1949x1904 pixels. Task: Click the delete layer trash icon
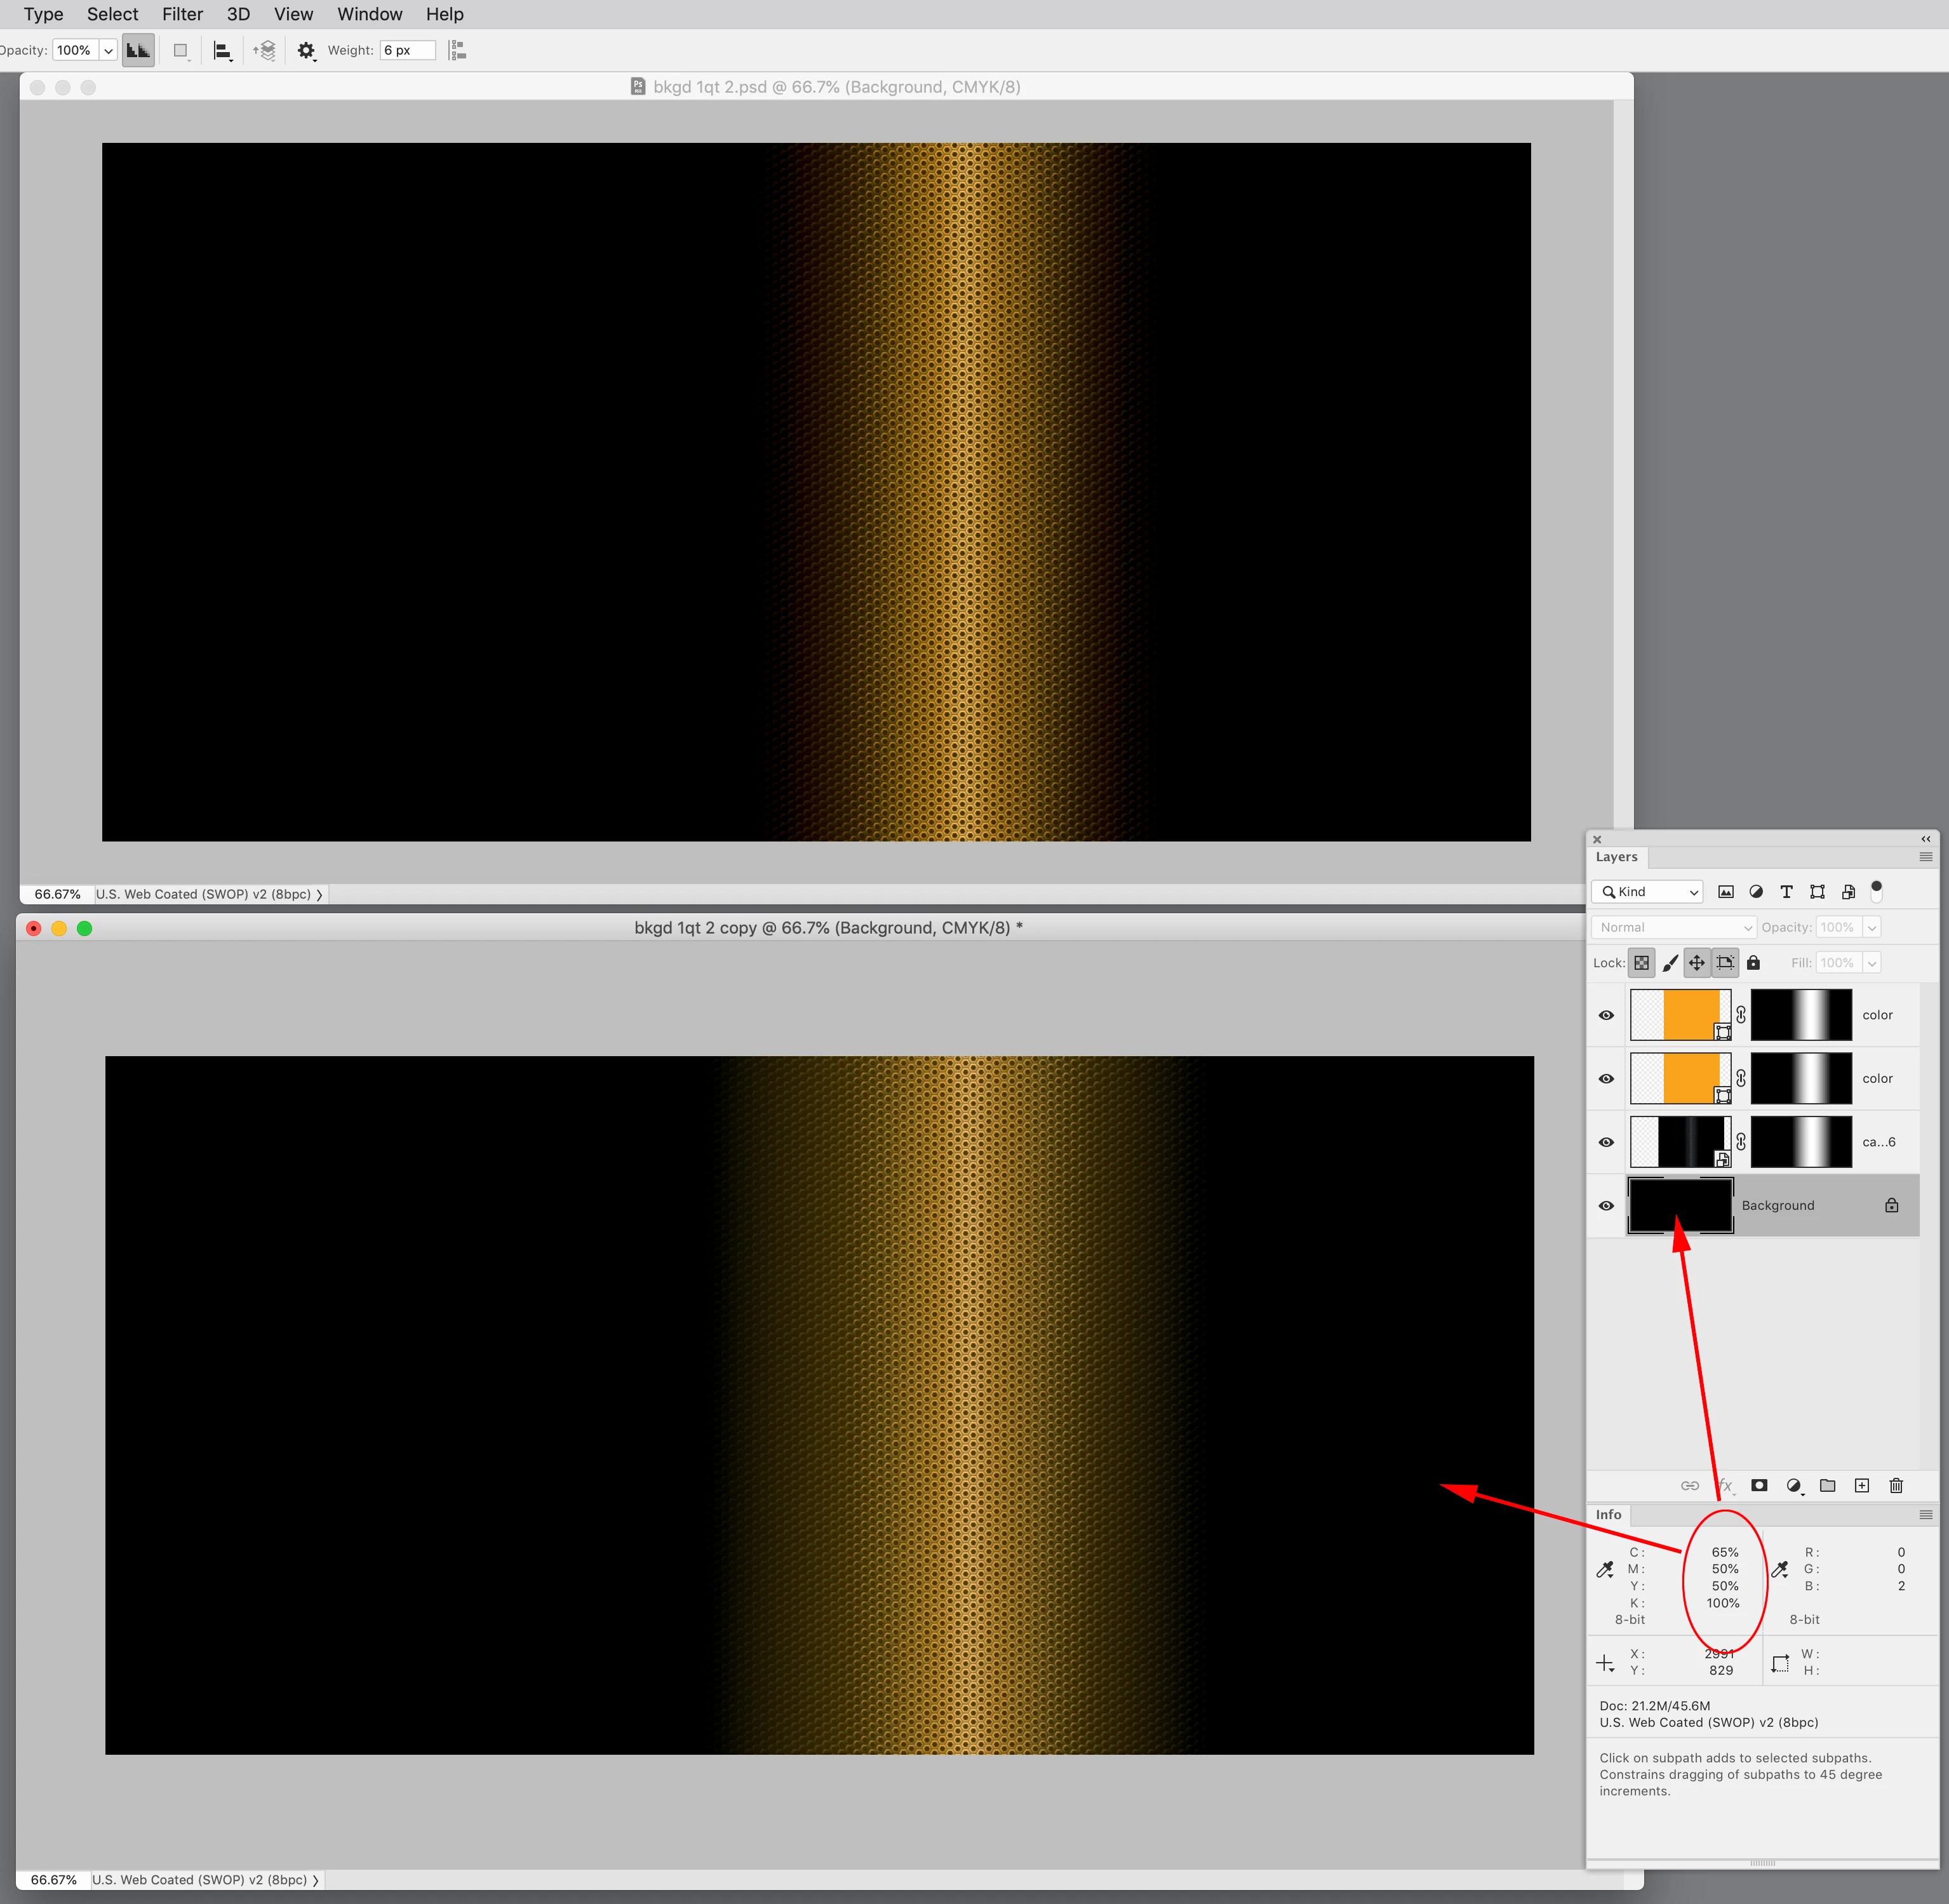(1895, 1485)
